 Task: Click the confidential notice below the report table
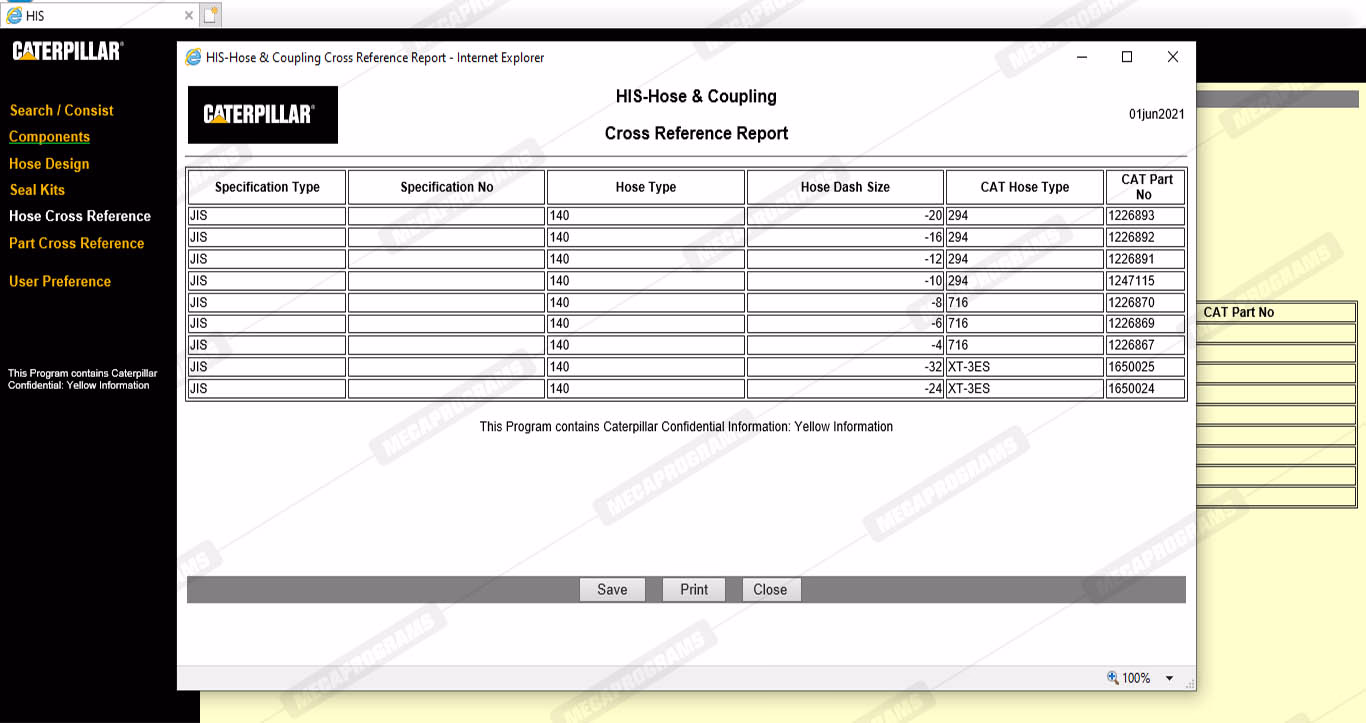point(686,426)
